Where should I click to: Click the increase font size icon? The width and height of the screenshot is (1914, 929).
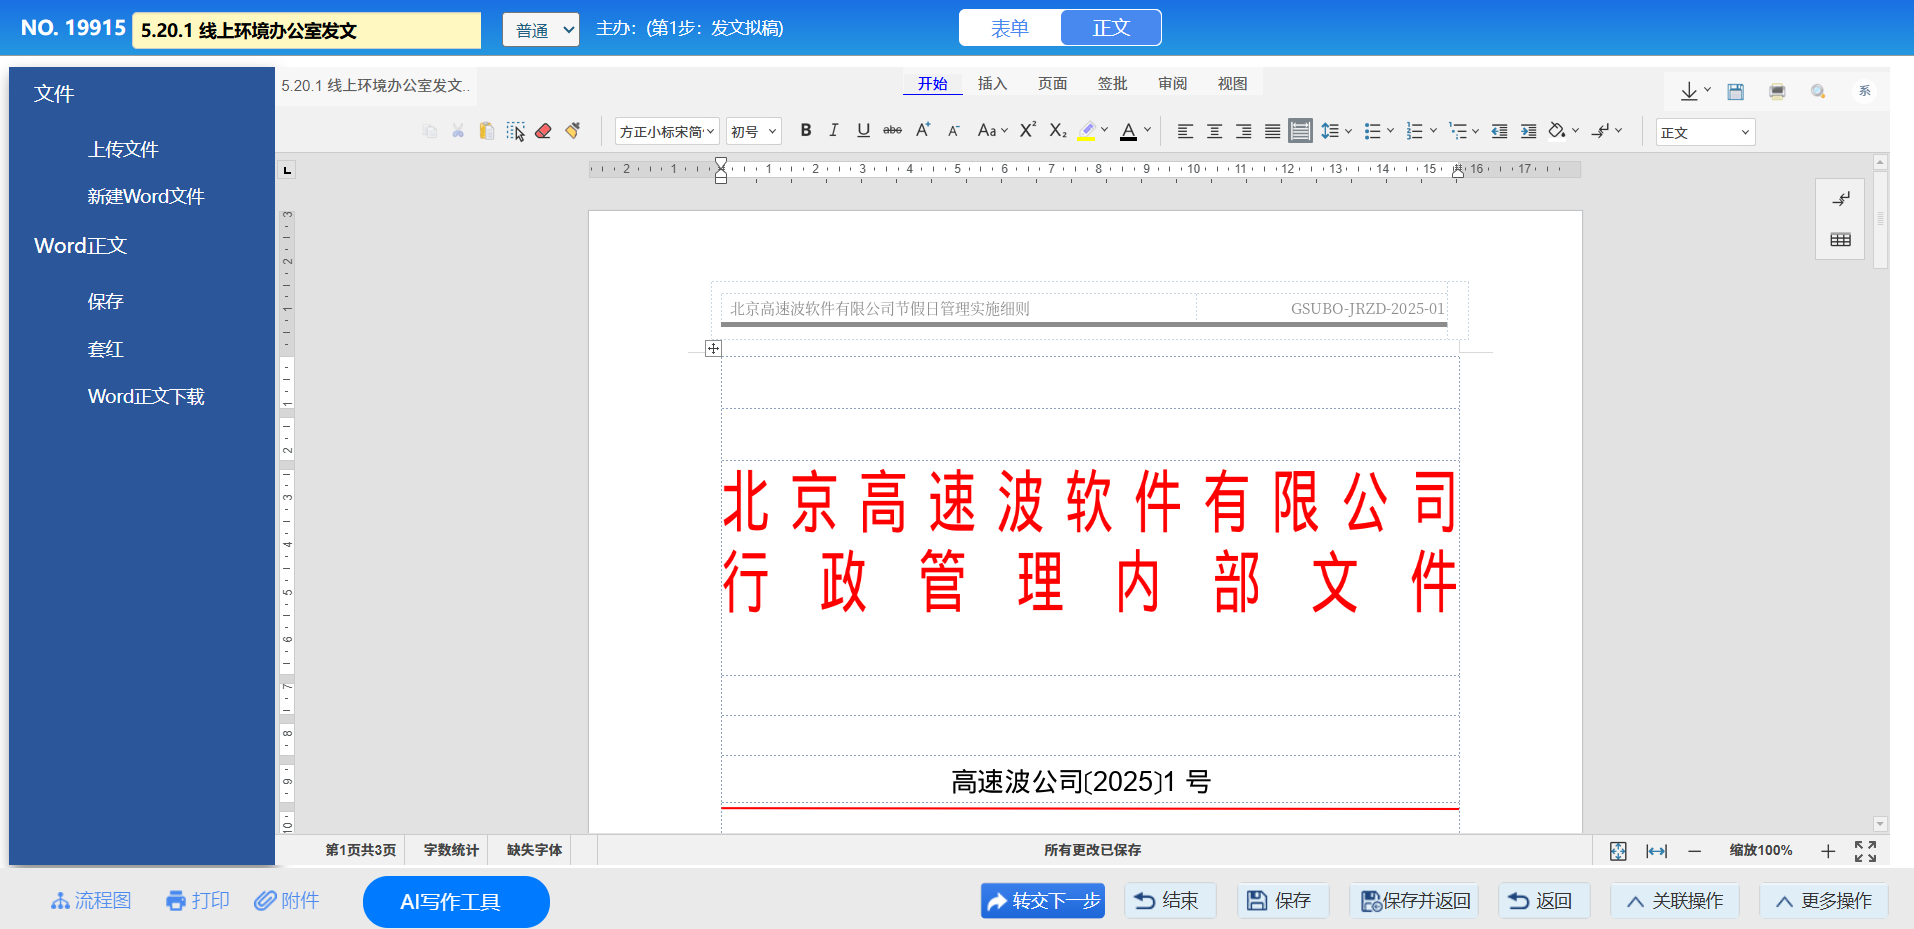(x=923, y=131)
